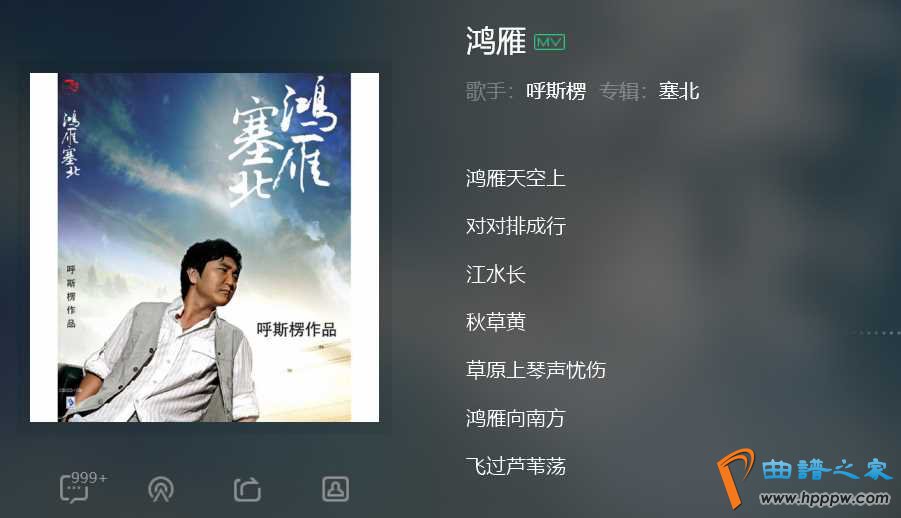The height and width of the screenshot is (518, 901).
Task: Click the dotted lyric position marker
Action: click(876, 333)
